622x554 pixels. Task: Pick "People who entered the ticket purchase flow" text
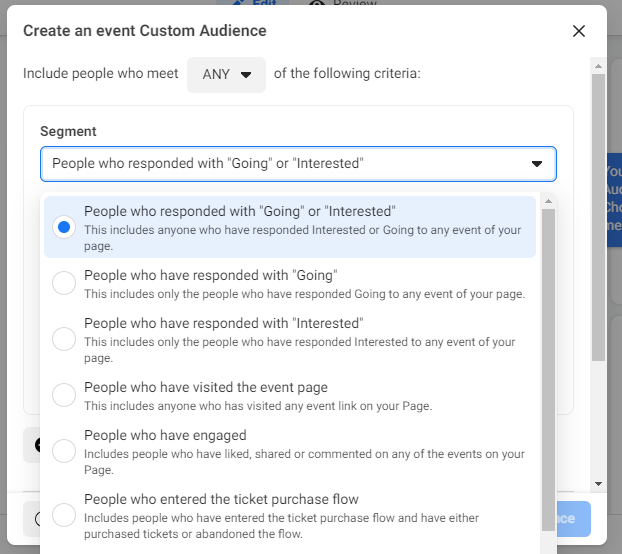[221, 499]
